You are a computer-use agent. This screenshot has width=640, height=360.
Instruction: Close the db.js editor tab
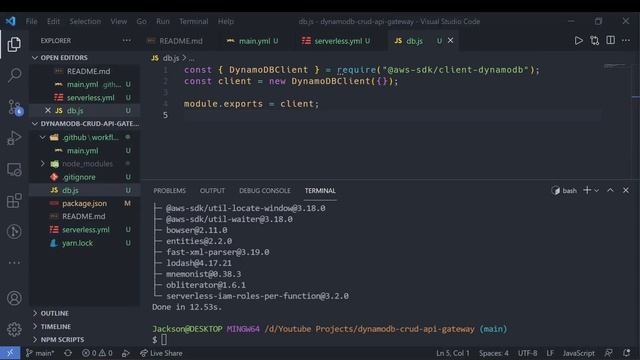click(450, 40)
